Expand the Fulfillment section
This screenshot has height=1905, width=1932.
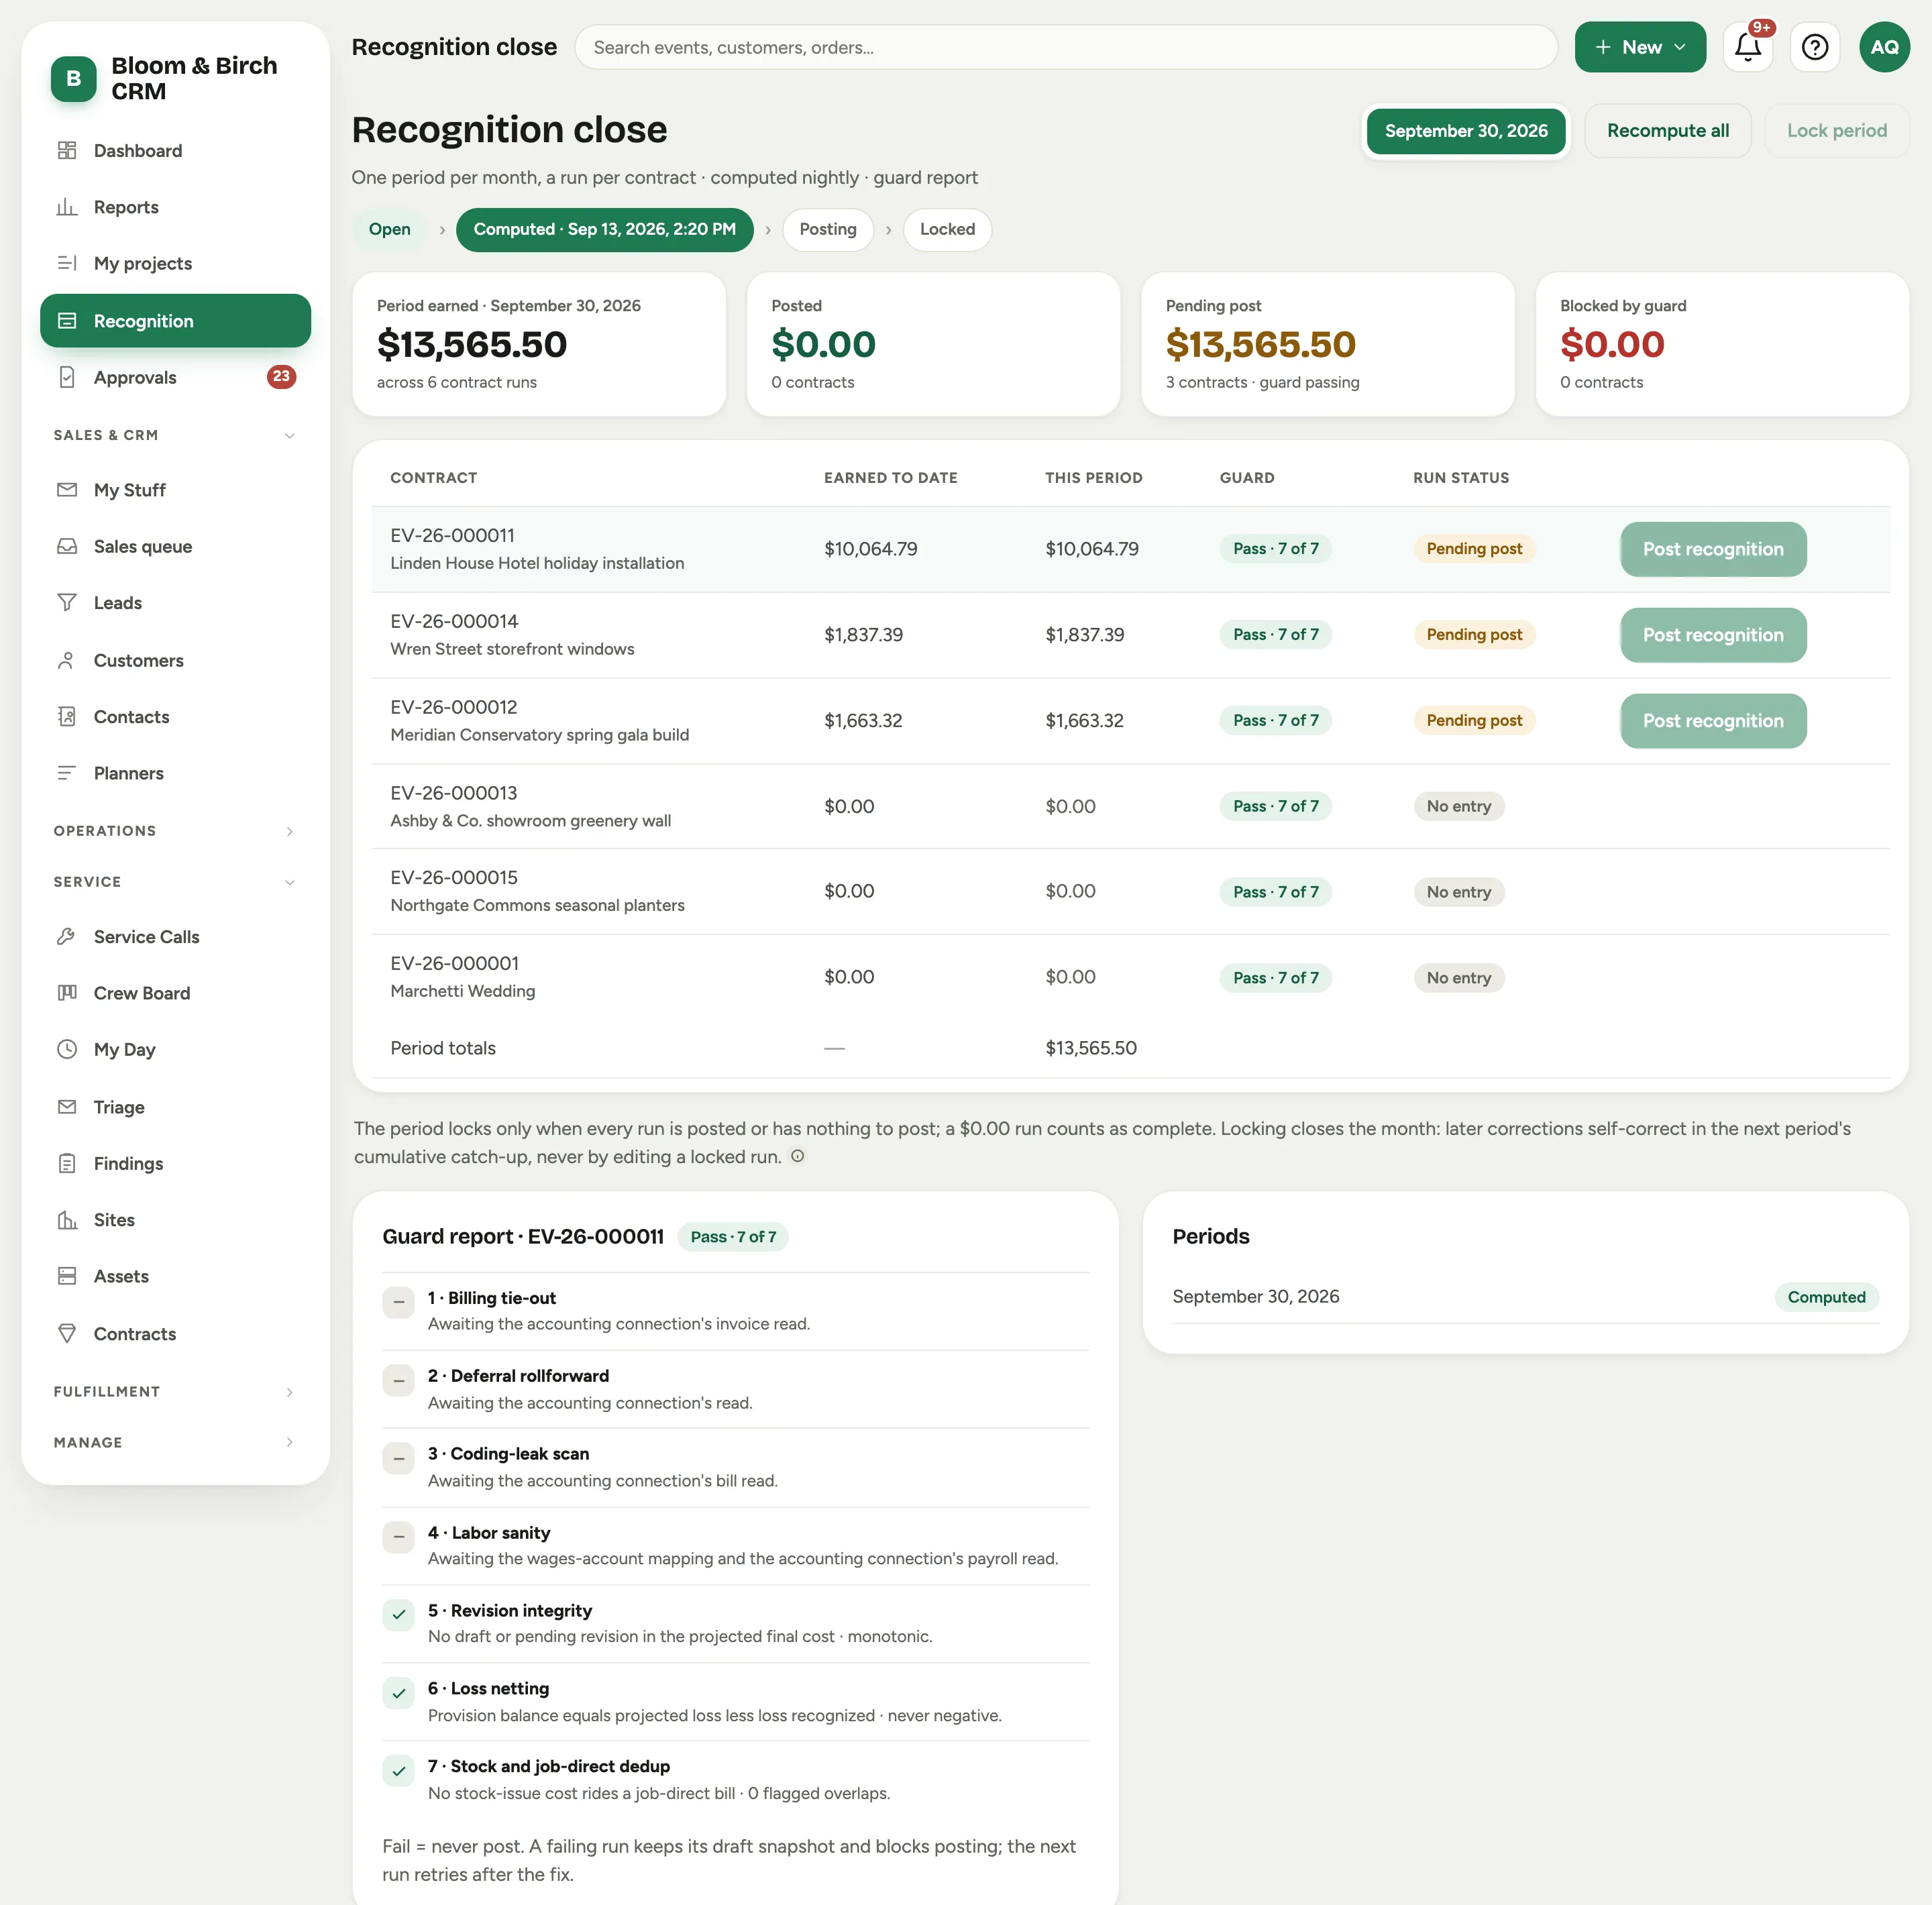[175, 1392]
